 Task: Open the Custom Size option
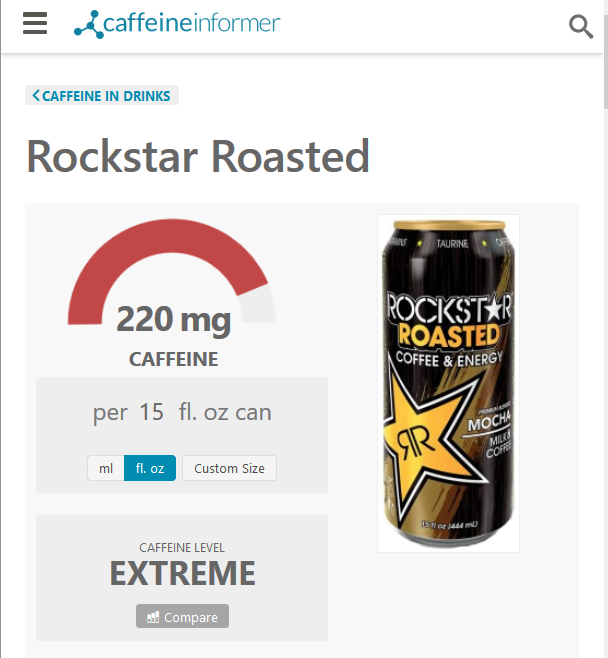(x=229, y=468)
